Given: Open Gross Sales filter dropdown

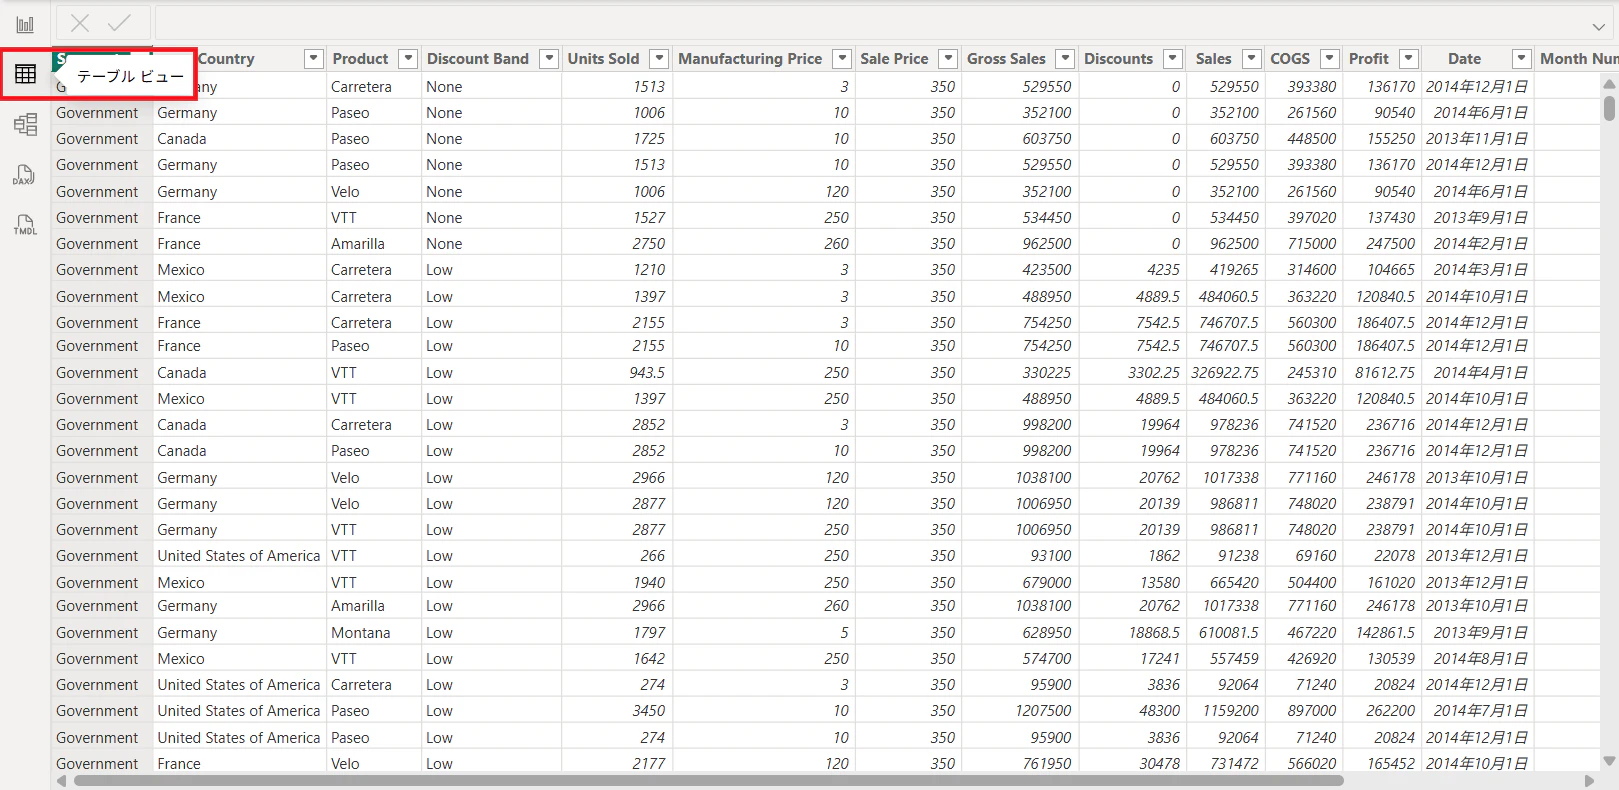Looking at the screenshot, I should (1066, 59).
